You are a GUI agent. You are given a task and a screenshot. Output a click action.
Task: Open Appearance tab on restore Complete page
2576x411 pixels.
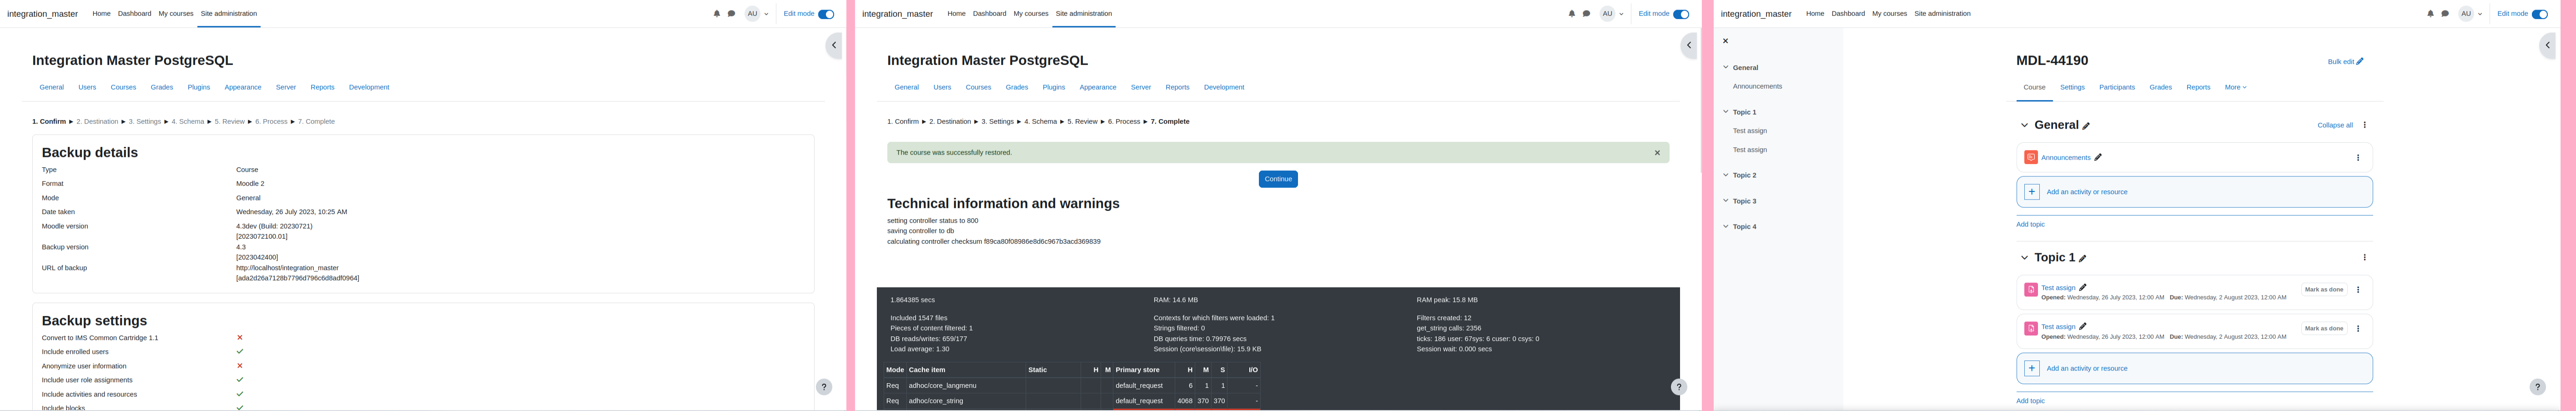[x=1097, y=87]
